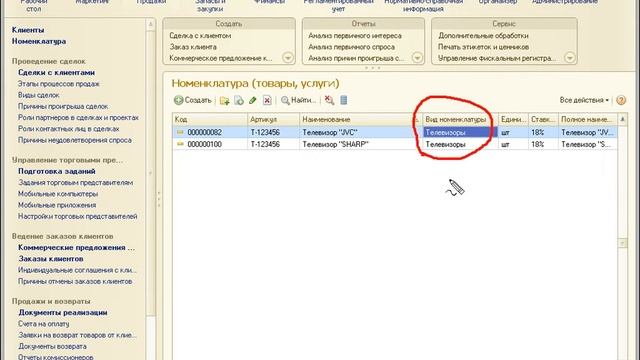Open Заказы клиентов link
The image size is (640, 360).
(51, 259)
